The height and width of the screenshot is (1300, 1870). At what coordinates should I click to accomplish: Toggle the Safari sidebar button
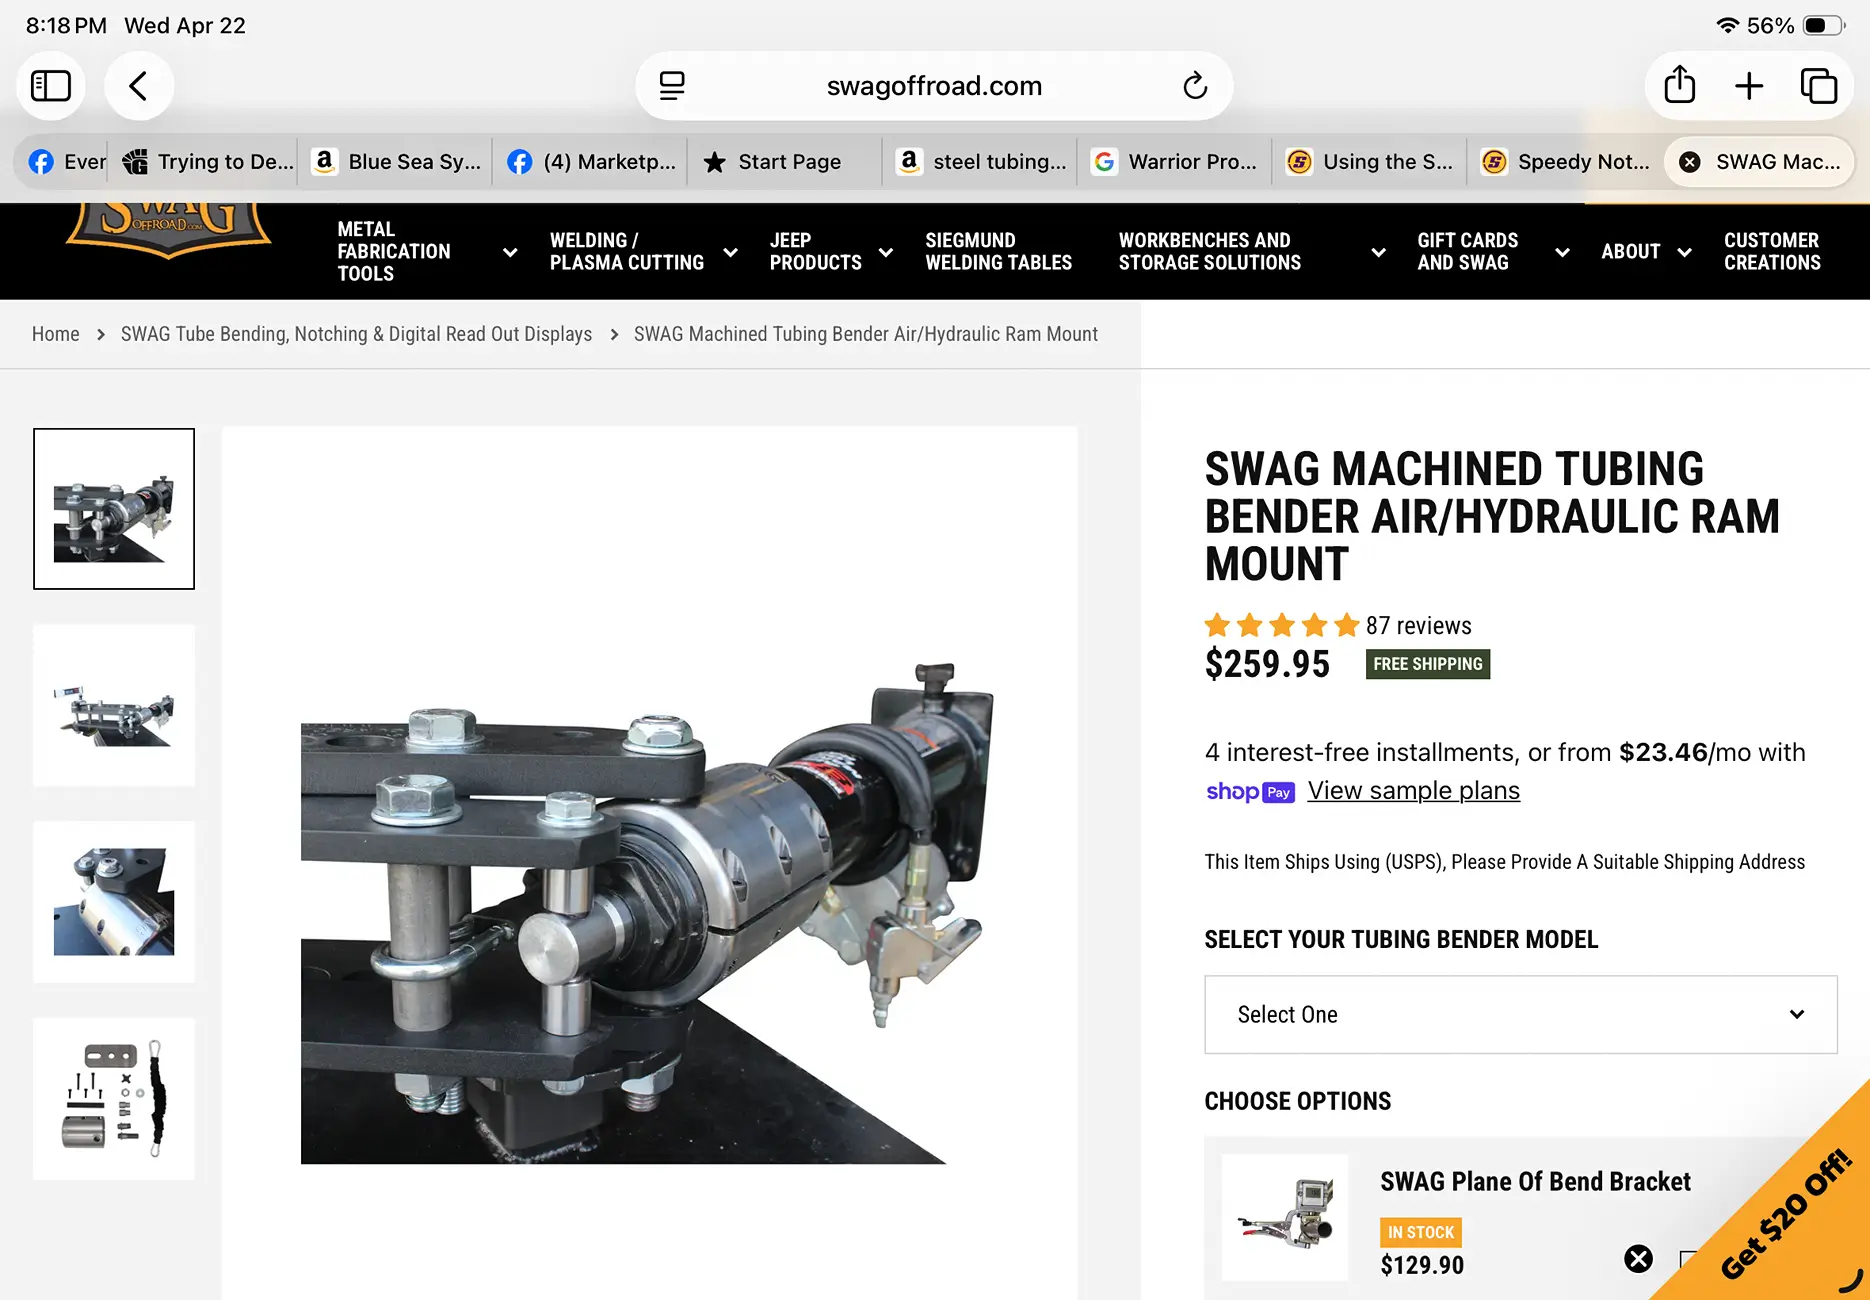pos(51,86)
